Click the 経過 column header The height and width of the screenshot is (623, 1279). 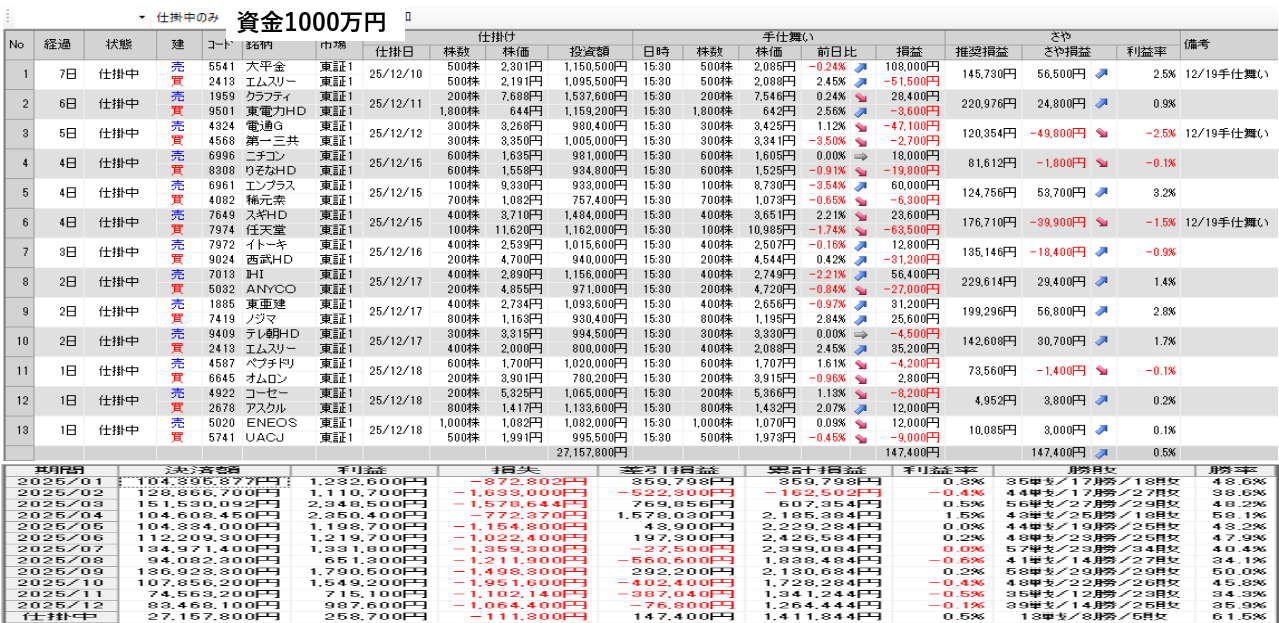pyautogui.click(x=57, y=45)
